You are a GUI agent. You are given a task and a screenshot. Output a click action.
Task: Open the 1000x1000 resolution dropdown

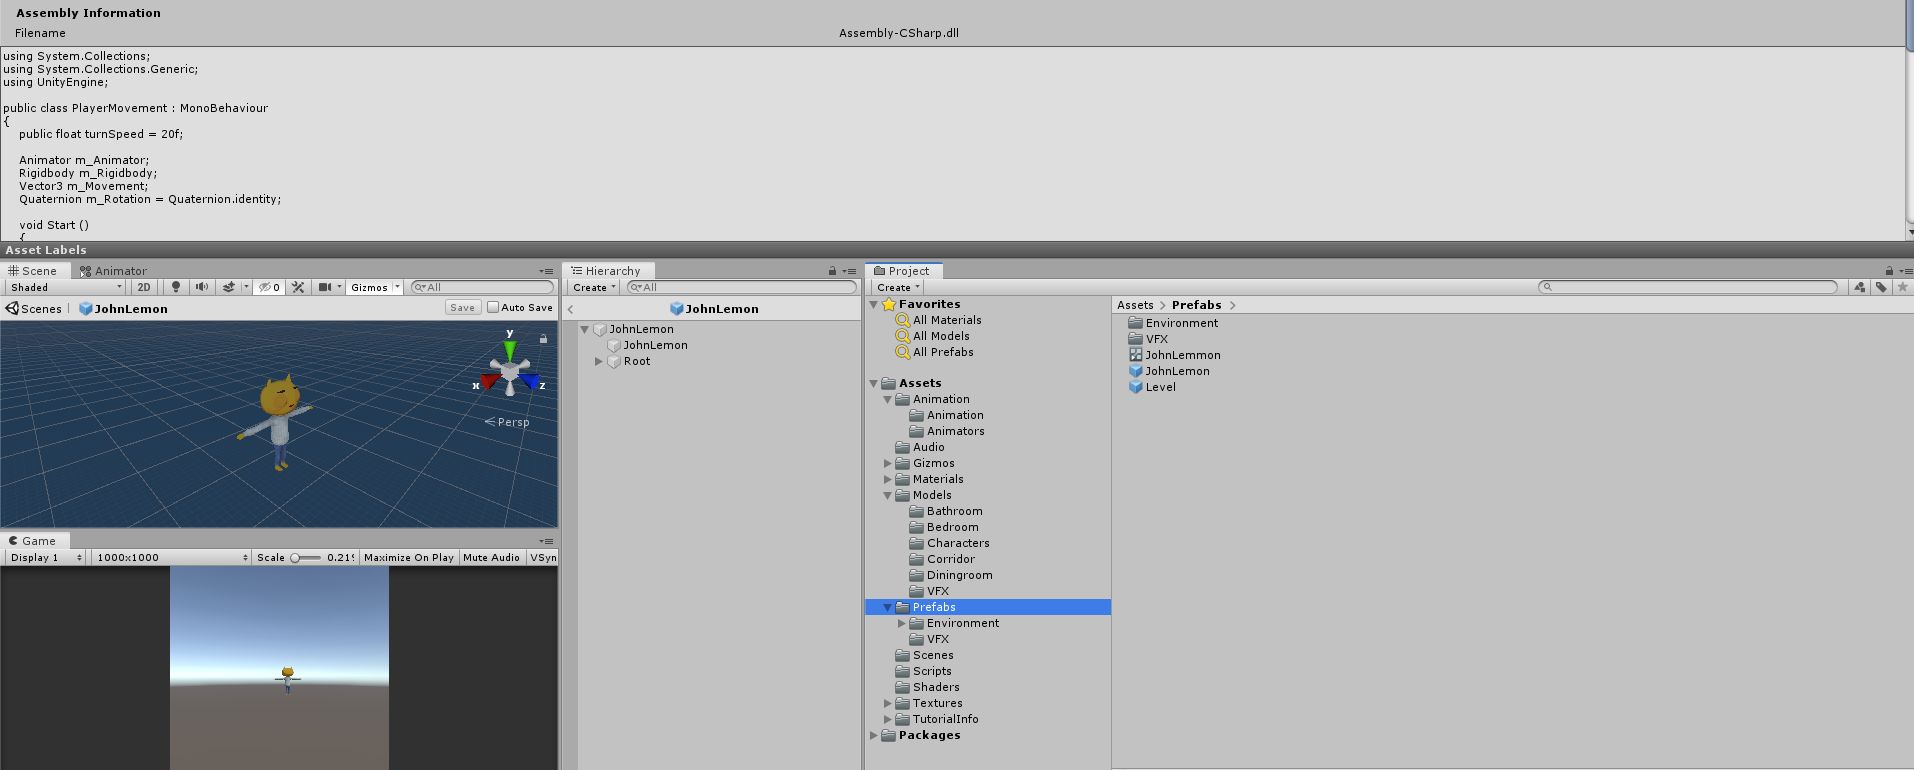coord(172,557)
